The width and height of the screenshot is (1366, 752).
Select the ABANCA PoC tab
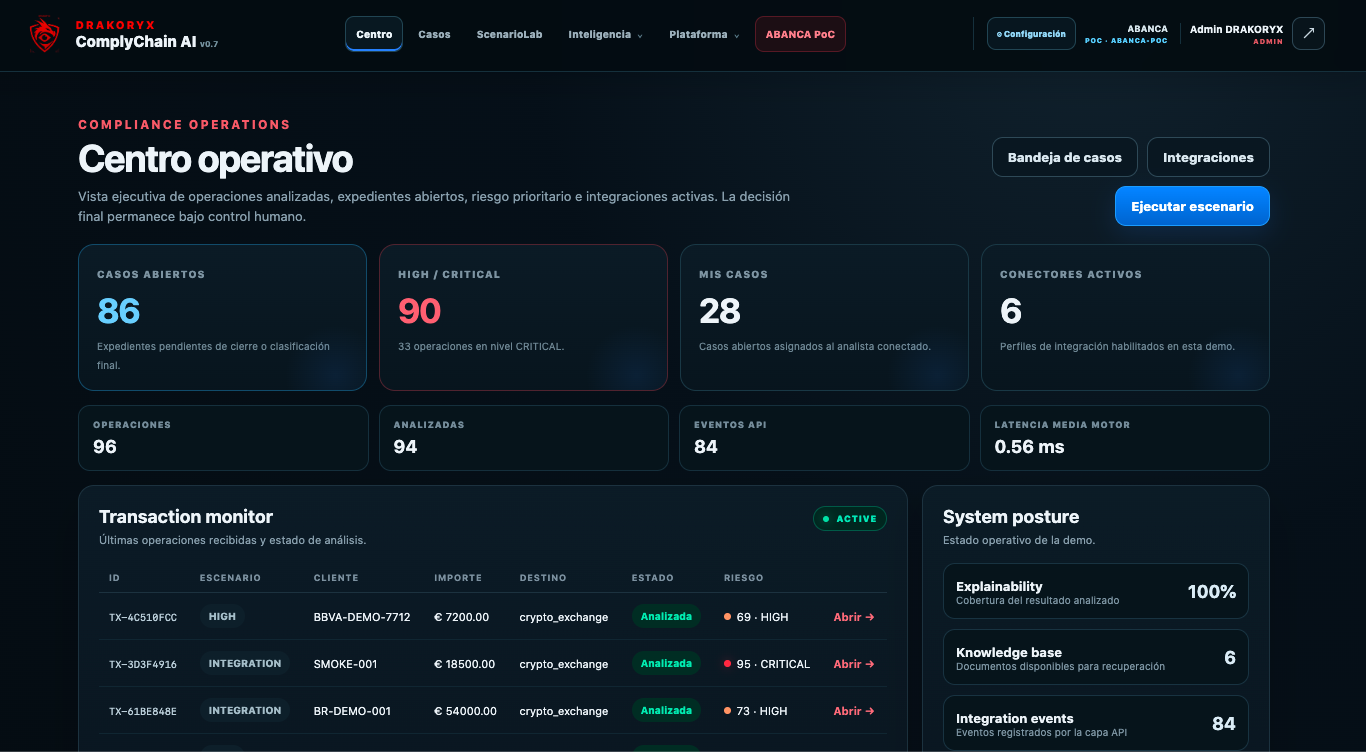click(x=800, y=34)
